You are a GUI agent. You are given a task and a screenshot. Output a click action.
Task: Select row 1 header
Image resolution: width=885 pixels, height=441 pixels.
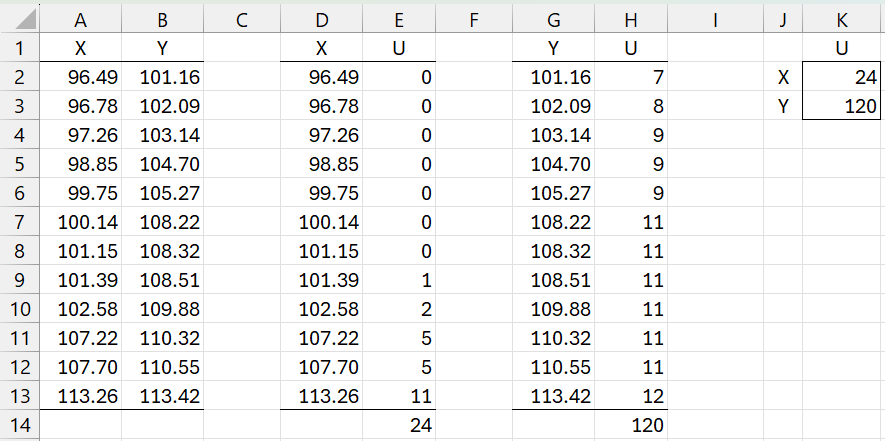coord(20,47)
